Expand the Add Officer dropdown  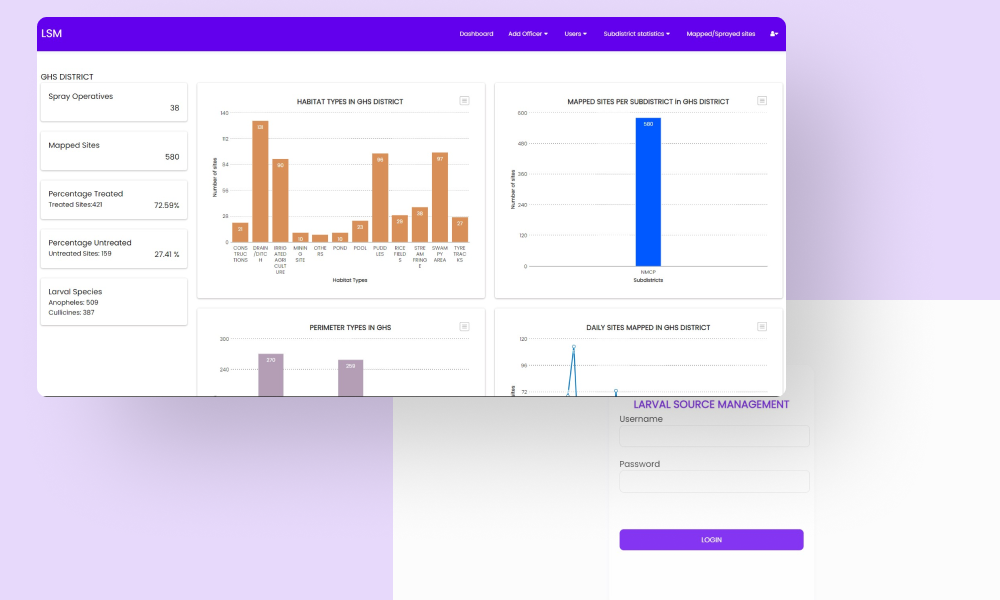(x=527, y=34)
